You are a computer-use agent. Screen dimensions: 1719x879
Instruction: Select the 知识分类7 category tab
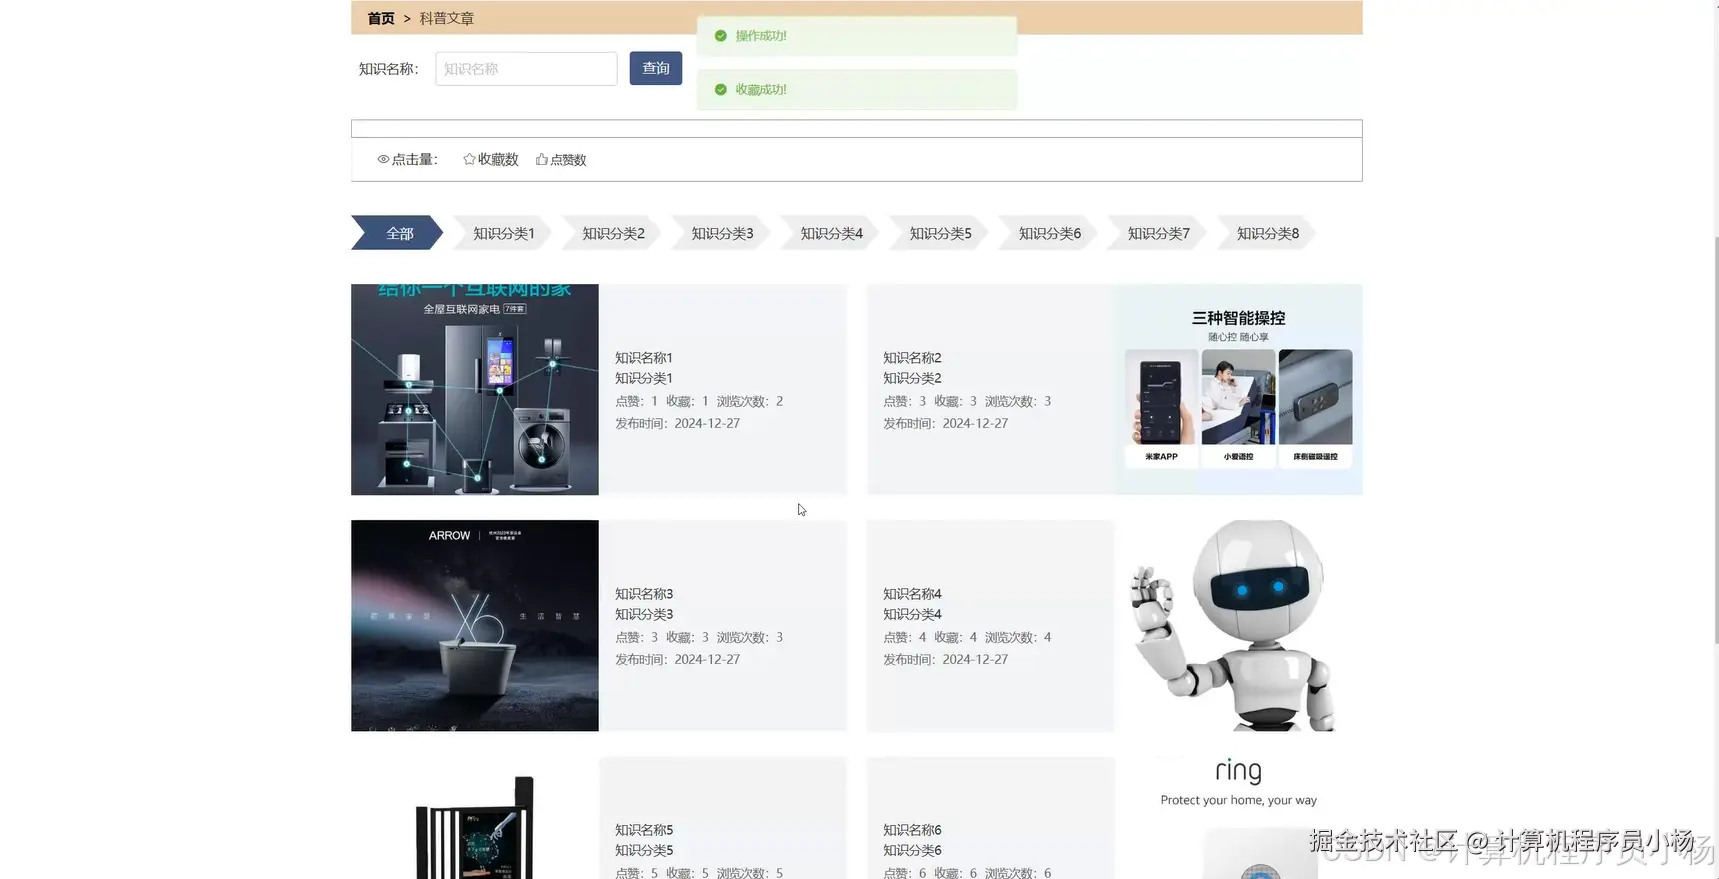click(1158, 233)
